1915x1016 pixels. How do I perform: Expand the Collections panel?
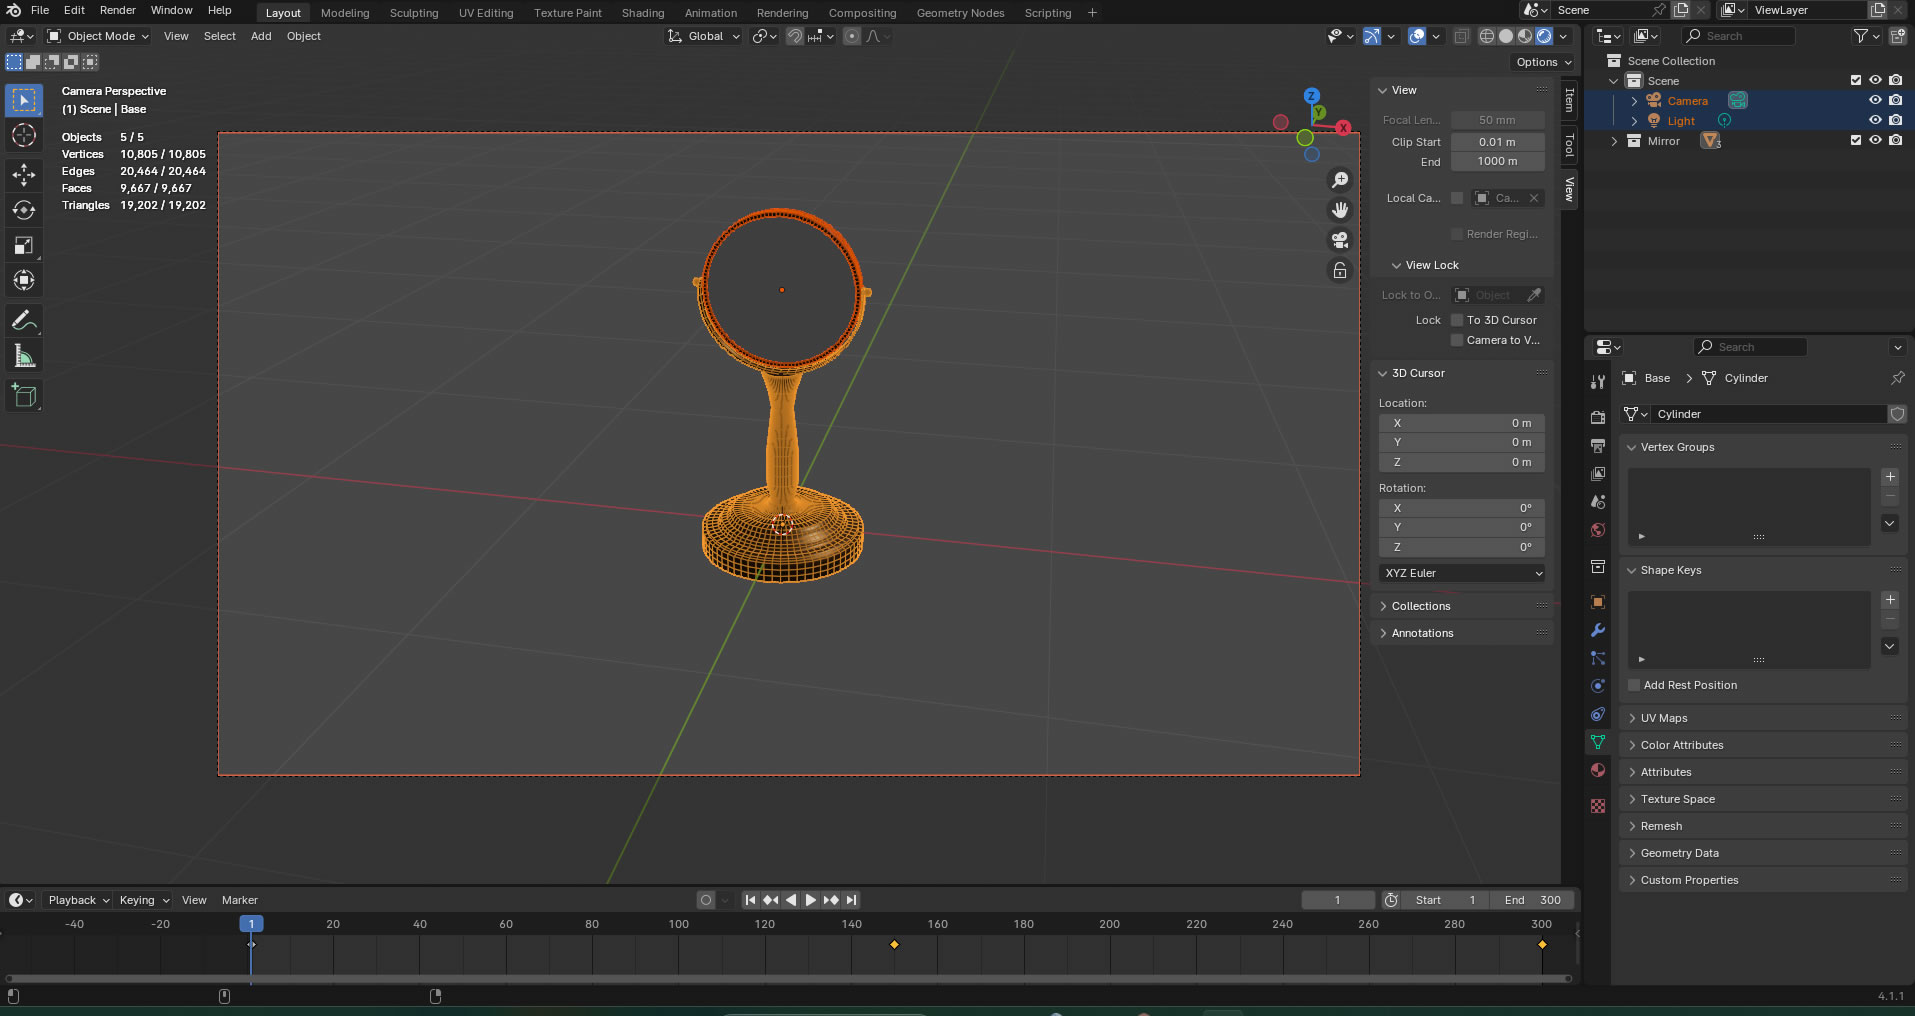point(1421,606)
